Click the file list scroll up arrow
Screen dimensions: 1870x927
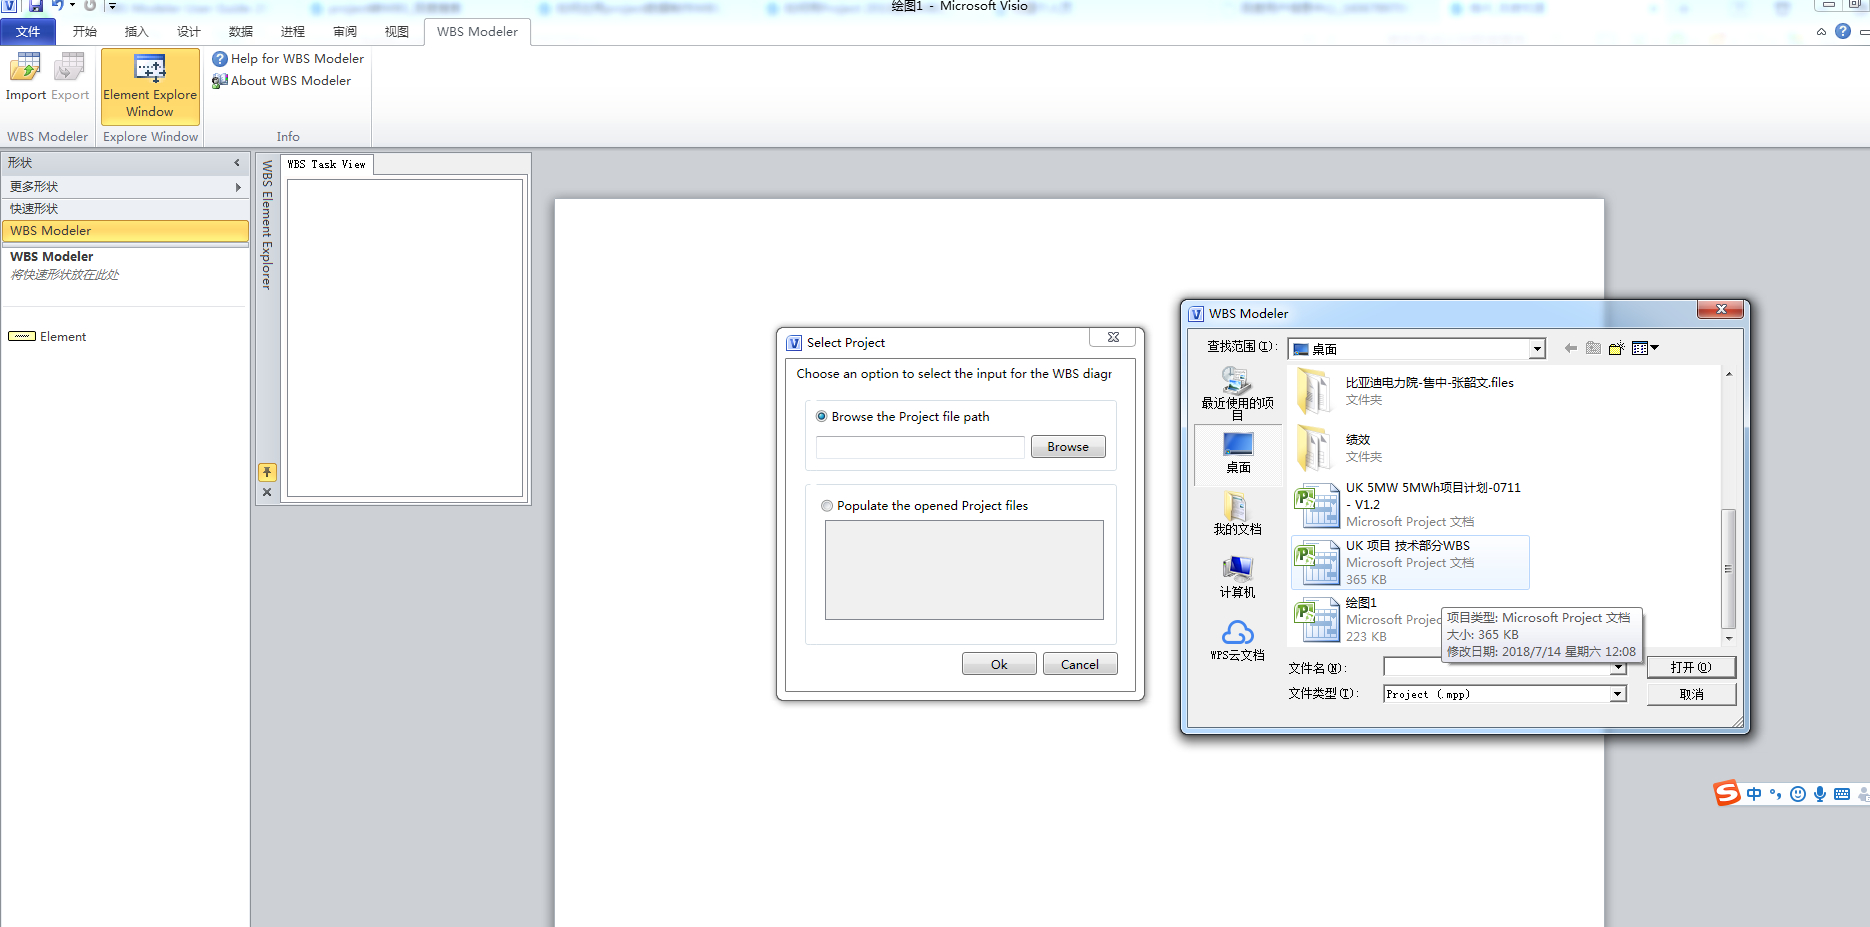1729,374
